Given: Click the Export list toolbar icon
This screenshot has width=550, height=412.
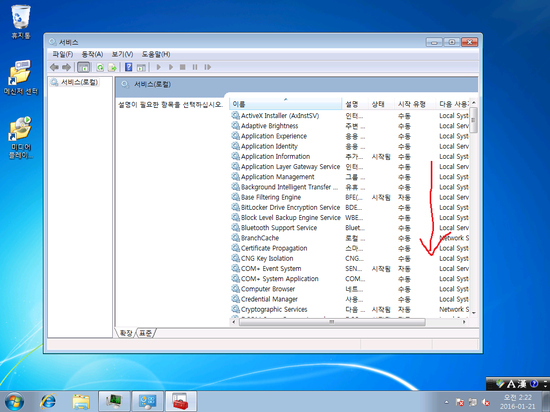Looking at the screenshot, I should 112,67.
